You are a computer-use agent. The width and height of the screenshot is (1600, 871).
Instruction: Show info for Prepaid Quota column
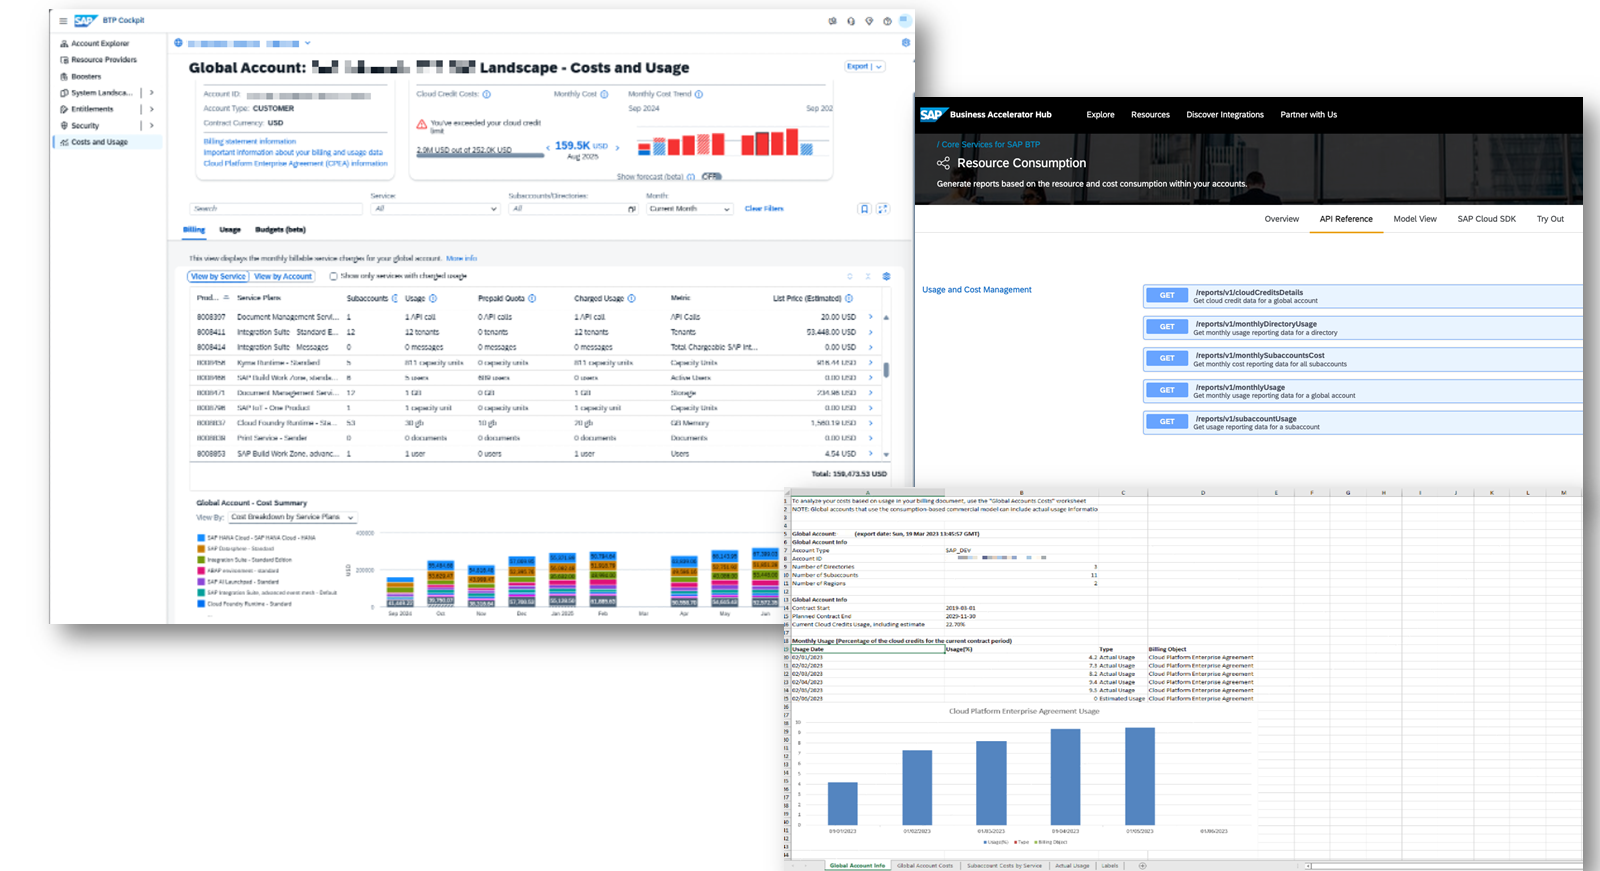[x=532, y=298]
